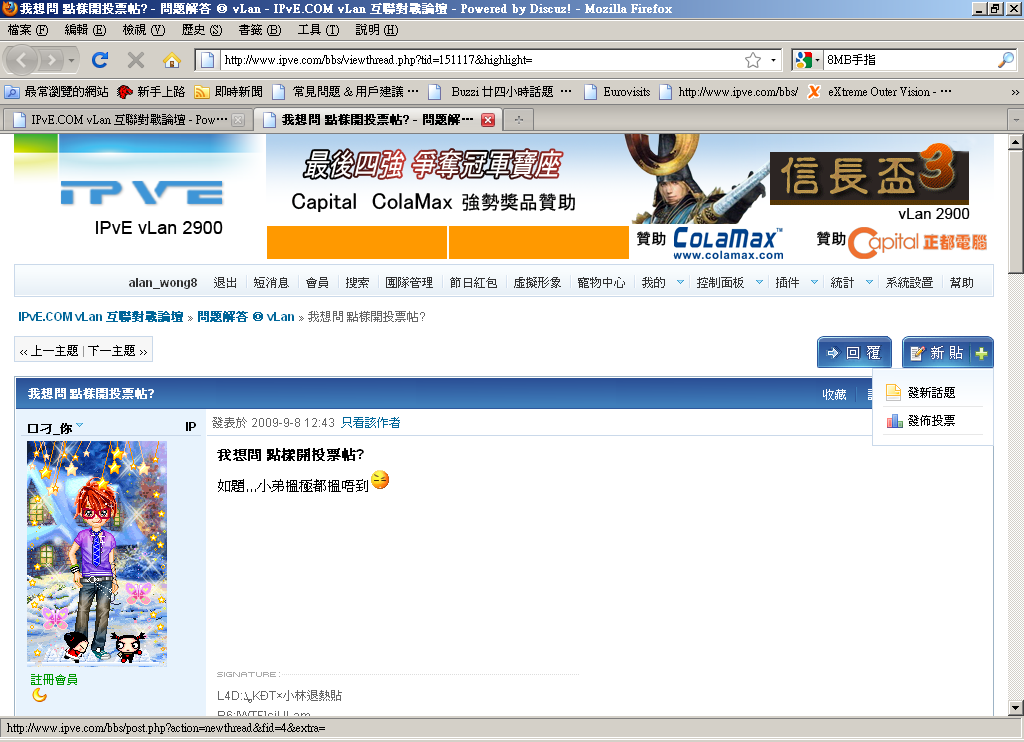Open the tab list dropdown at tab bar end
1024x742 pixels.
1016,120
